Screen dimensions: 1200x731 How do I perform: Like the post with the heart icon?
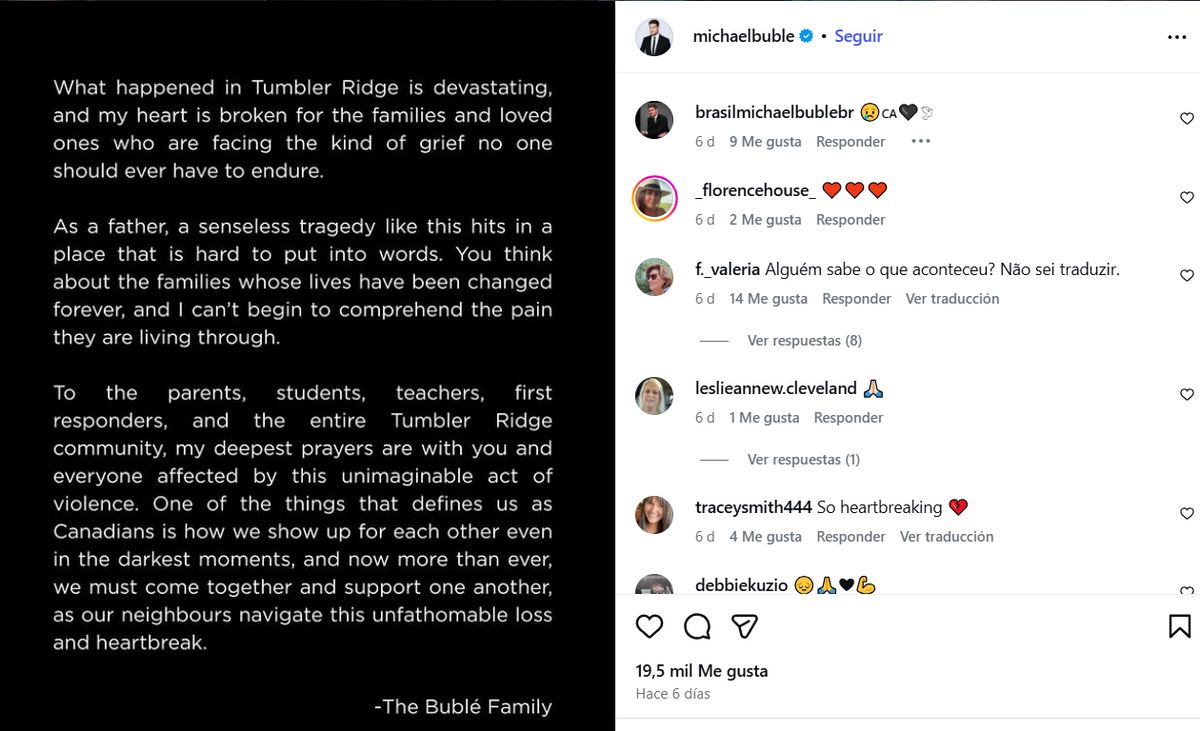[650, 627]
